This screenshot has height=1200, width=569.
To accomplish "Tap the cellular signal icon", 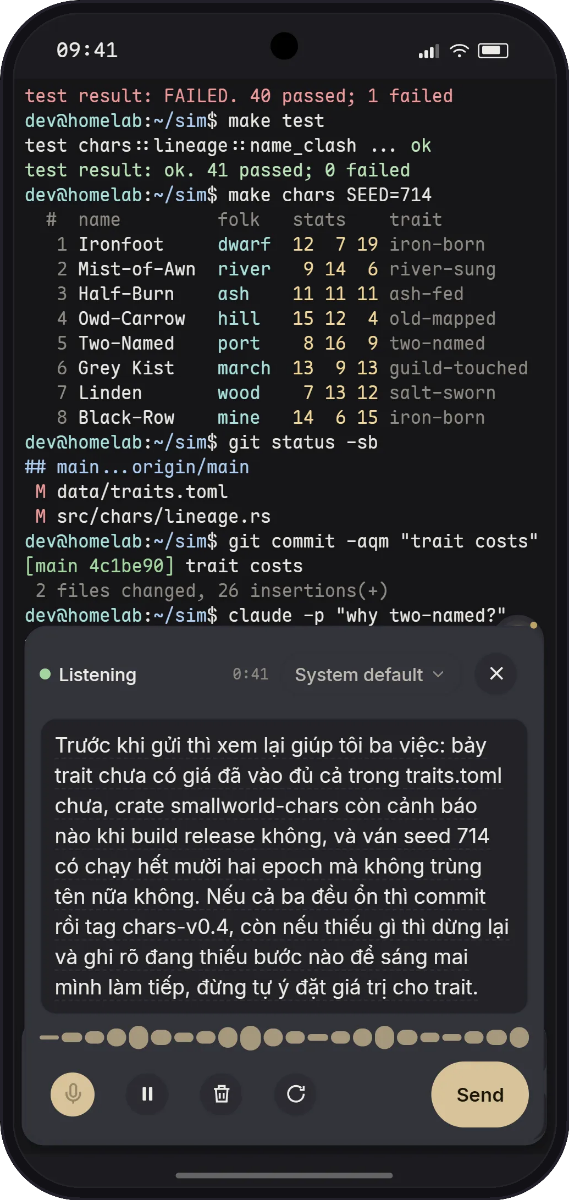I will pos(429,51).
